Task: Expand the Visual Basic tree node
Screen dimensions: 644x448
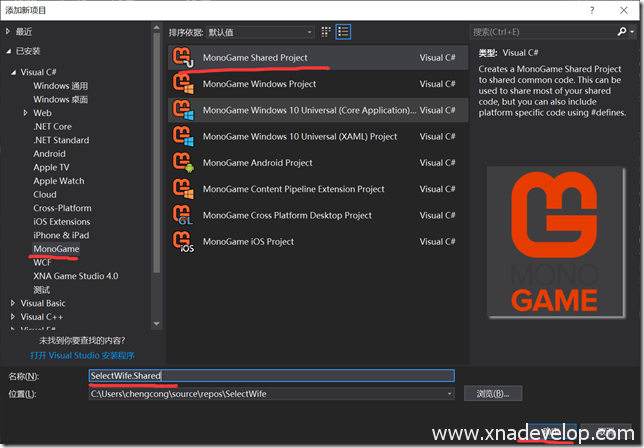Action: (x=13, y=303)
